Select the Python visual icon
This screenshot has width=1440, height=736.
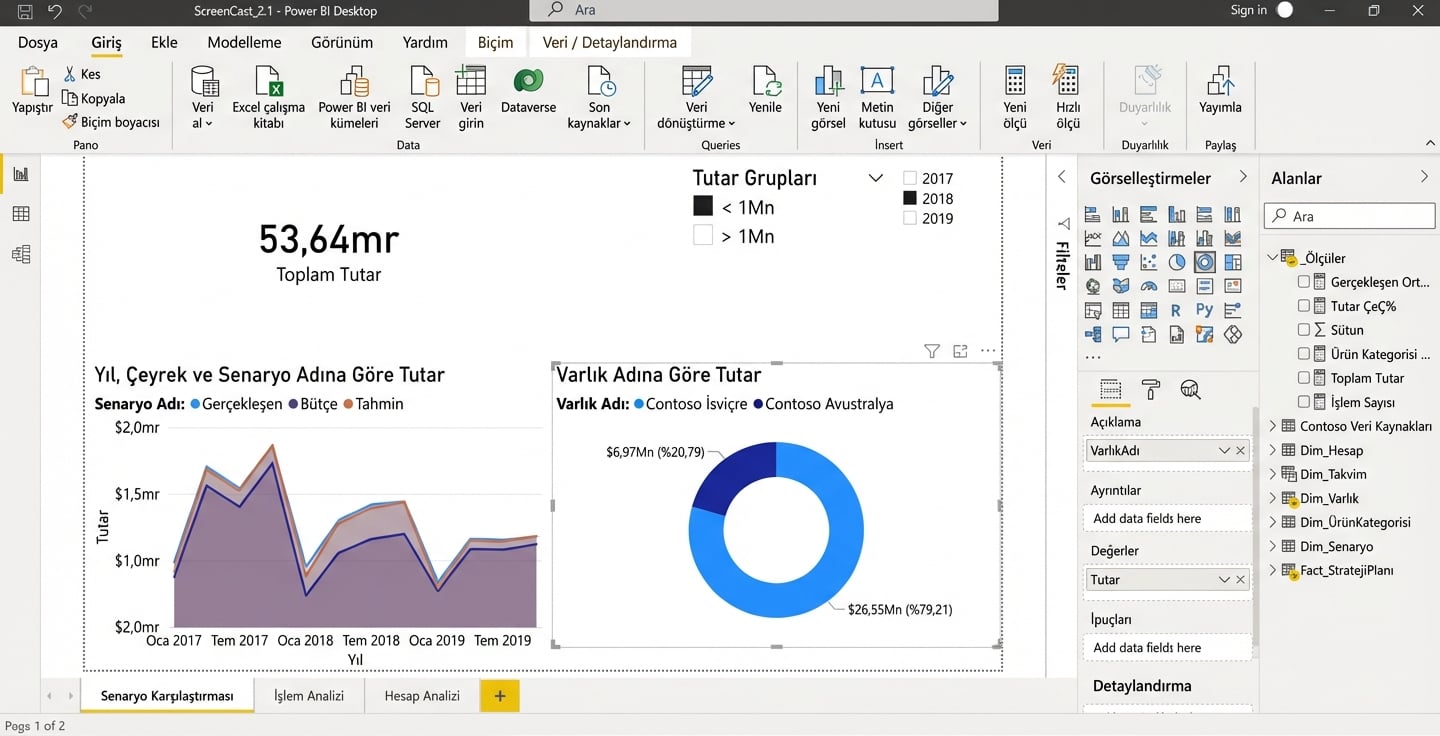pyautogui.click(x=1204, y=310)
